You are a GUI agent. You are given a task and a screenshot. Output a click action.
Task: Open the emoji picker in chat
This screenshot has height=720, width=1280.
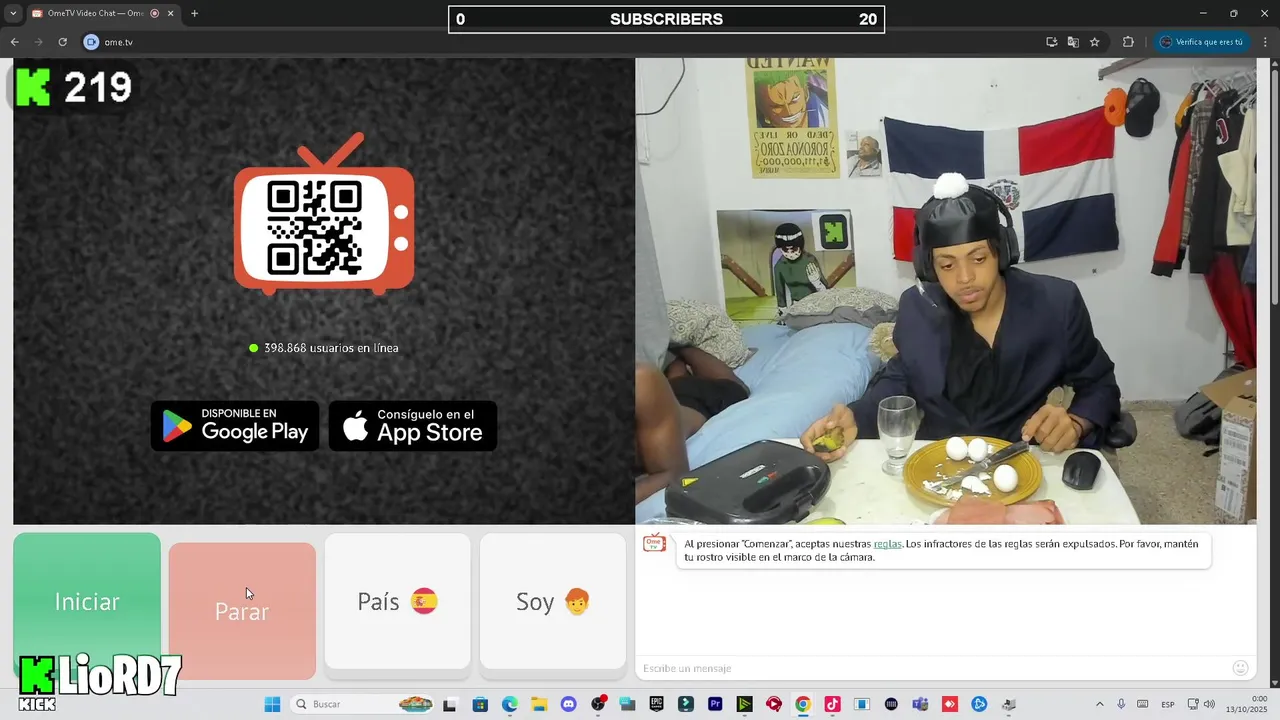pyautogui.click(x=1240, y=668)
